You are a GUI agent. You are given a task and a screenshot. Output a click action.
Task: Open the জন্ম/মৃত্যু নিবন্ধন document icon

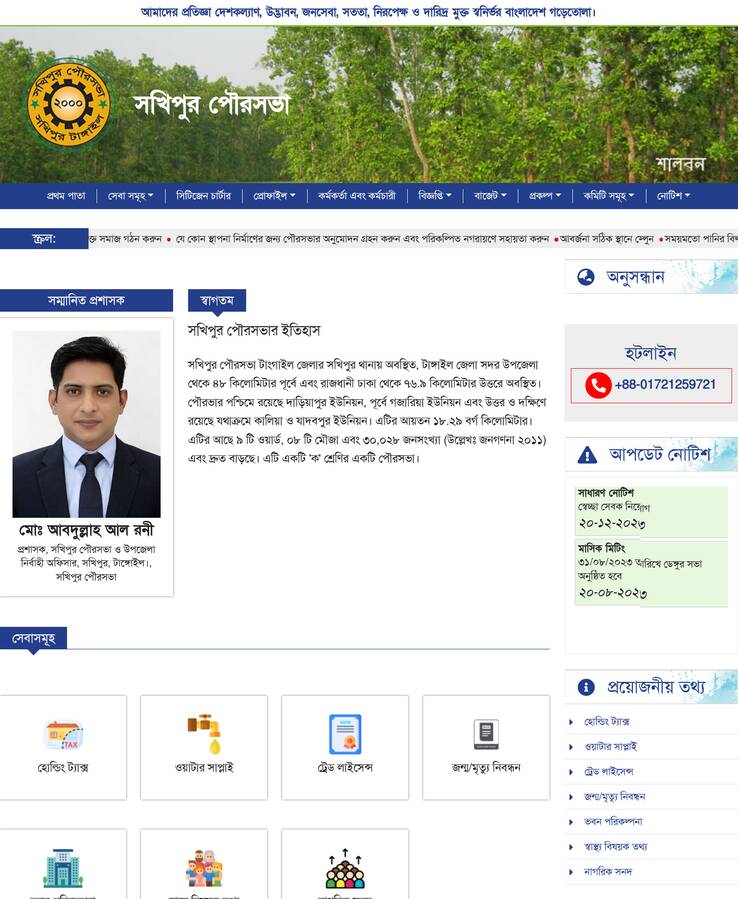coord(486,735)
